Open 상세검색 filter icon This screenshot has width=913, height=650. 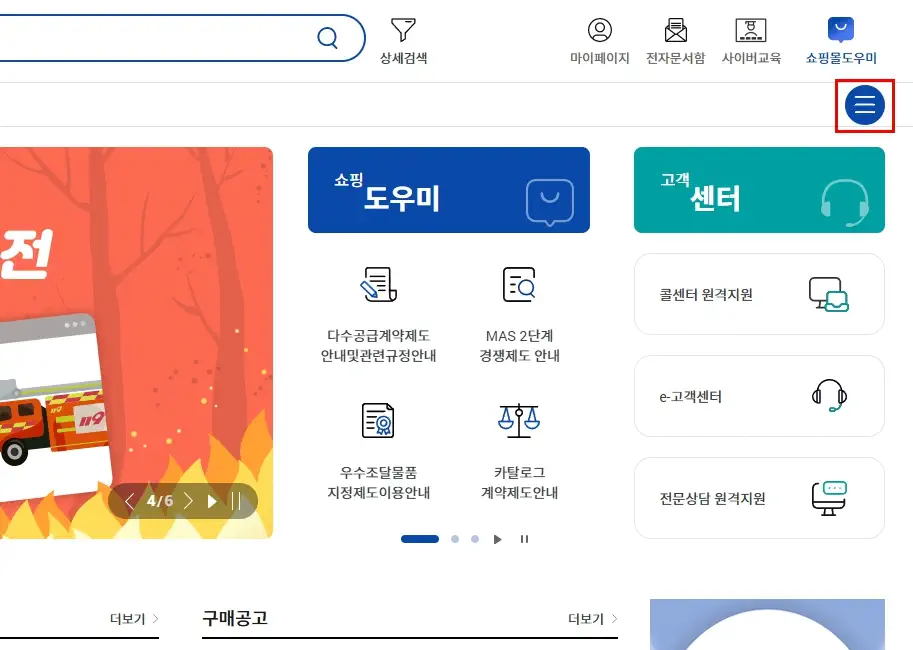tap(403, 30)
